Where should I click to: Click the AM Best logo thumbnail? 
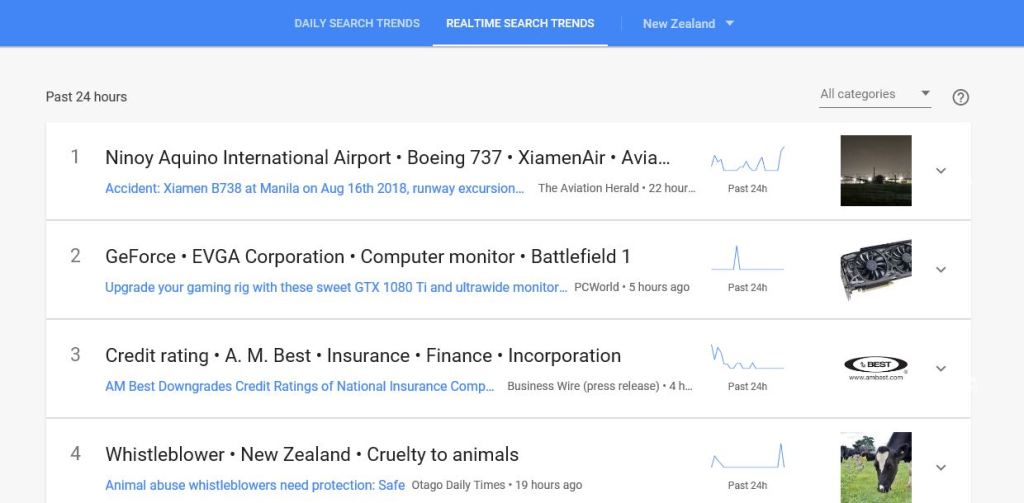coord(875,368)
